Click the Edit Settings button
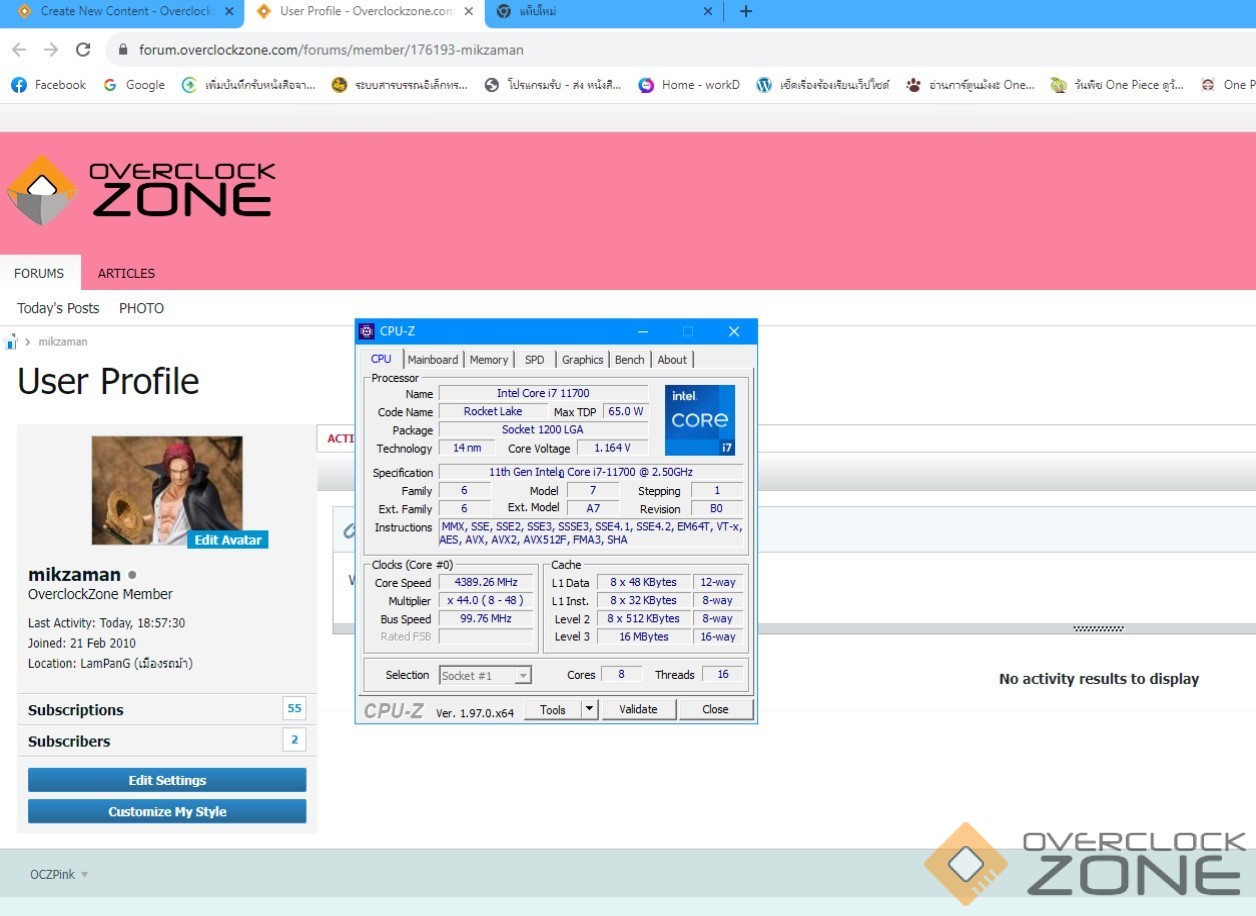The height and width of the screenshot is (916, 1256). [167, 780]
